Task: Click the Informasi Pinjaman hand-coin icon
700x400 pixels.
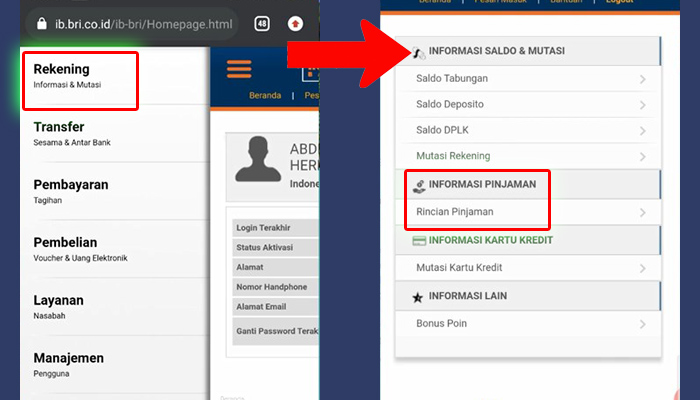Action: coord(419,186)
